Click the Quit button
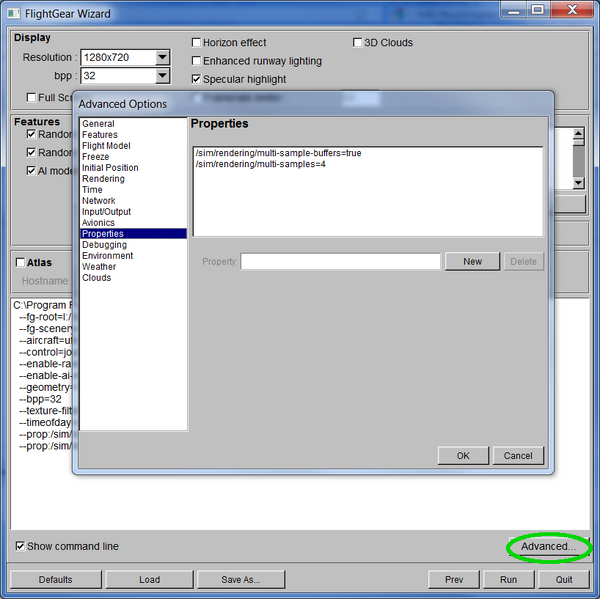The height and width of the screenshot is (599, 600). coord(564,579)
